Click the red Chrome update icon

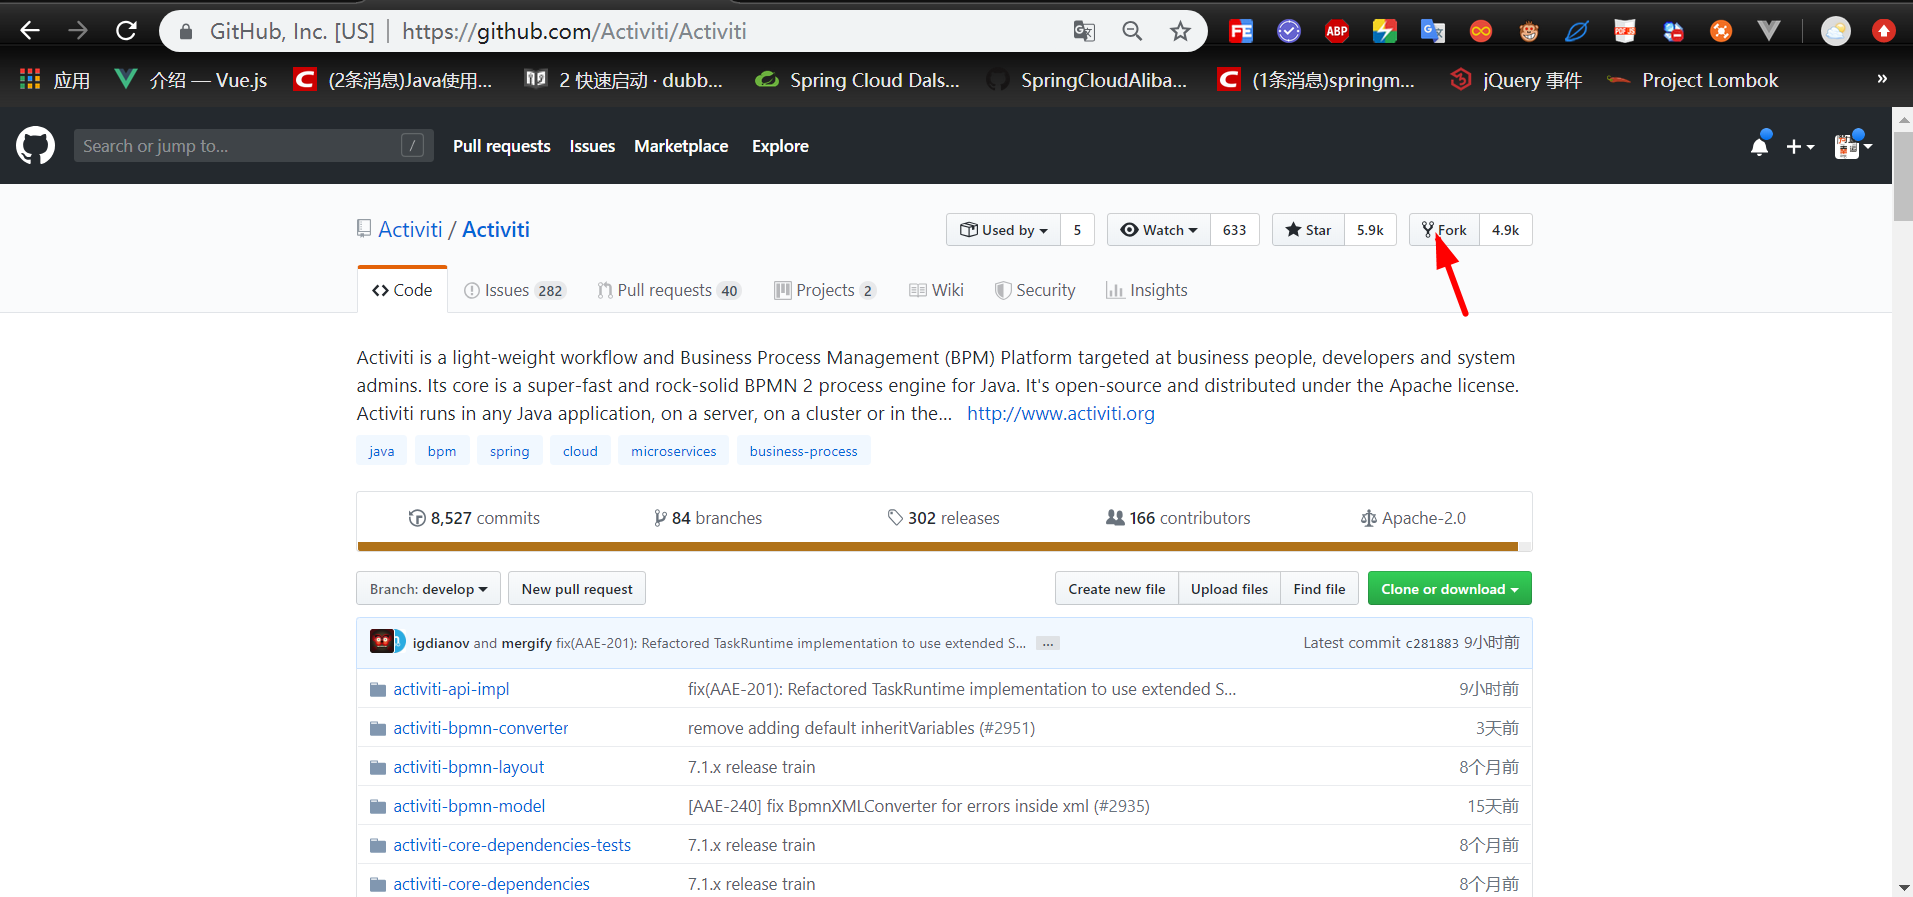point(1884,31)
